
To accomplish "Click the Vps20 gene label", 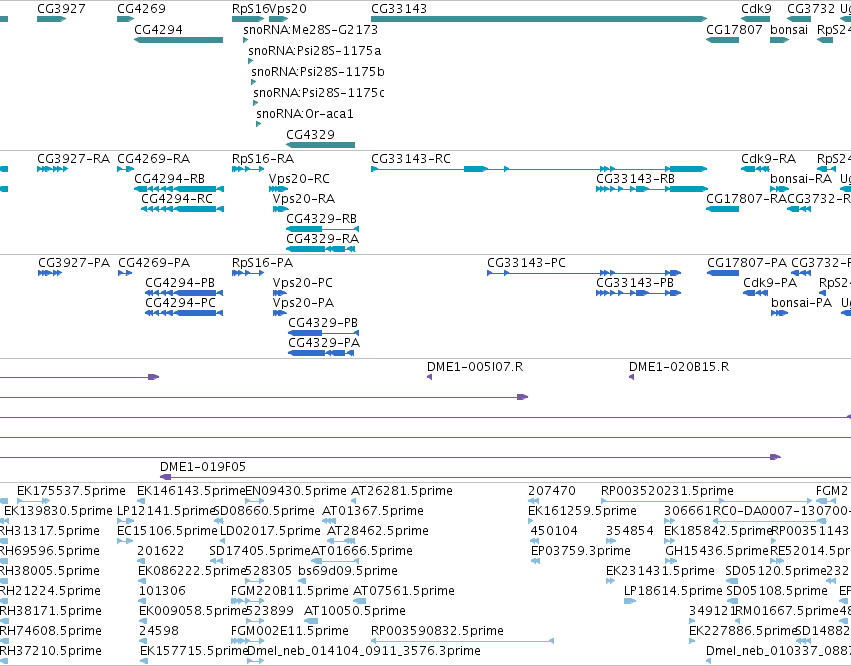I will coord(288,9).
